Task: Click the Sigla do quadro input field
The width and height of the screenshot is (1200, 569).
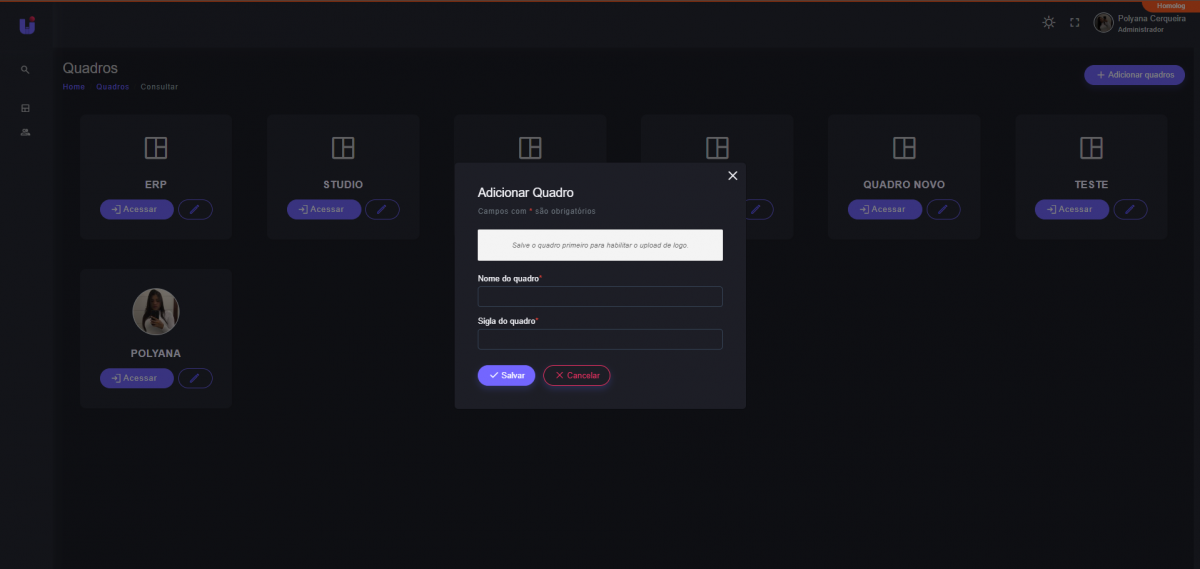Action: pos(600,340)
